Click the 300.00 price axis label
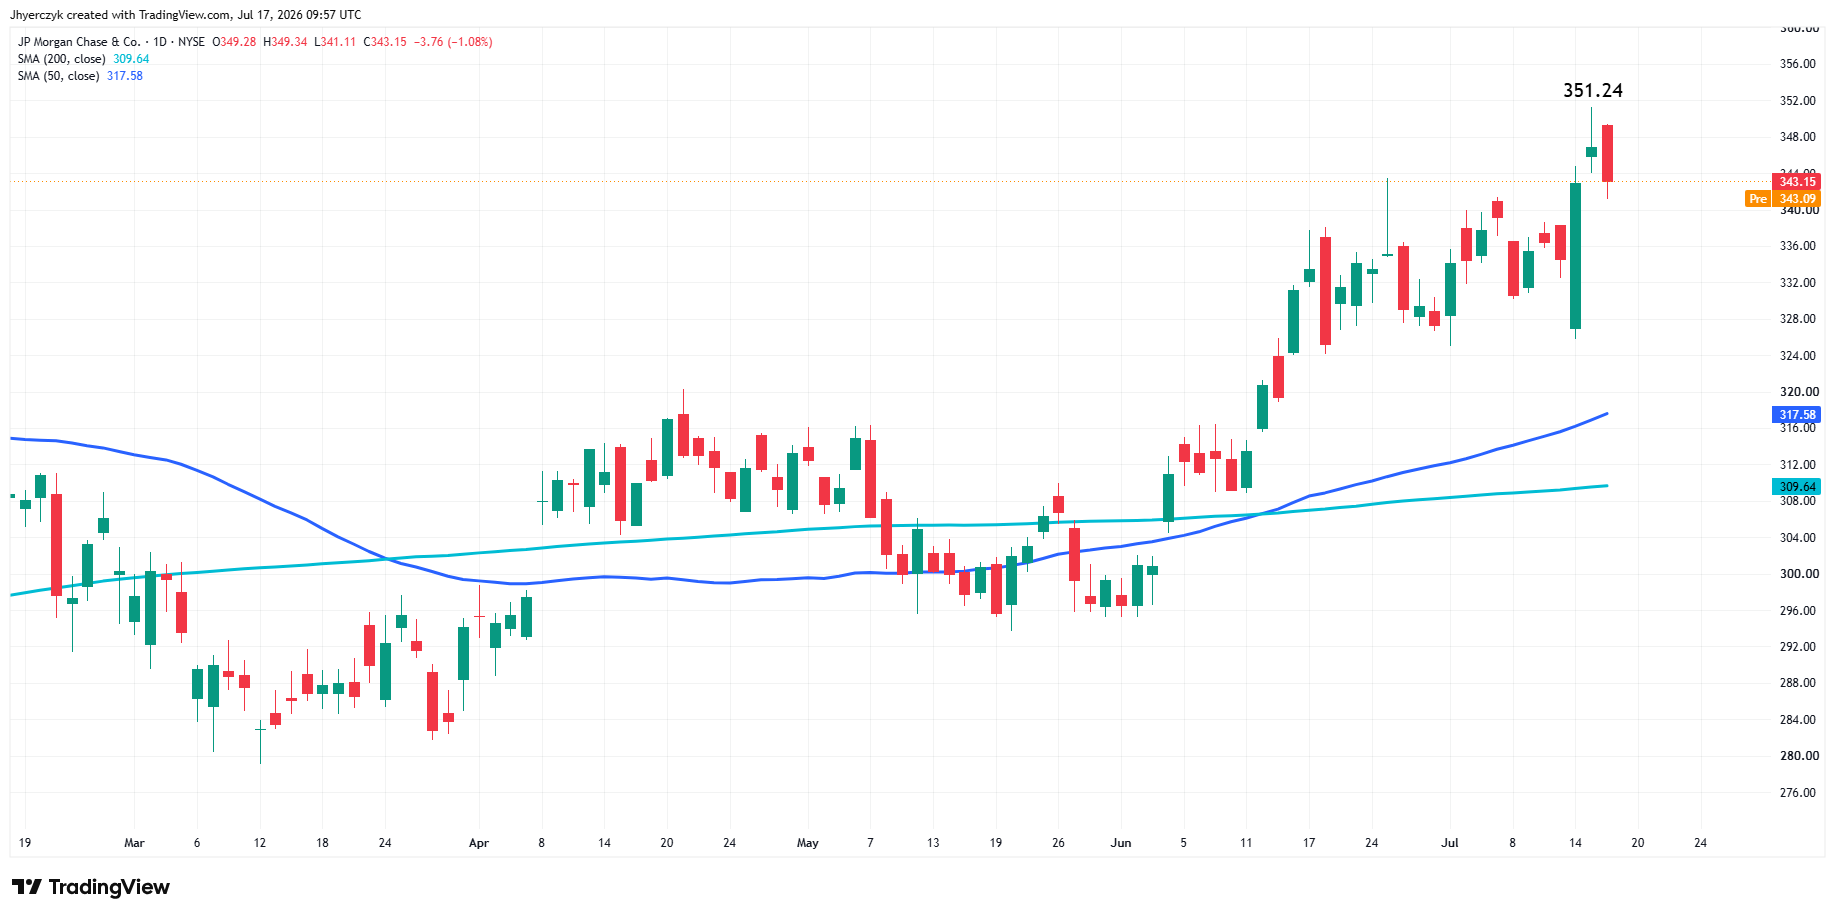Screen dimensions: 1835x917 (x=1798, y=574)
